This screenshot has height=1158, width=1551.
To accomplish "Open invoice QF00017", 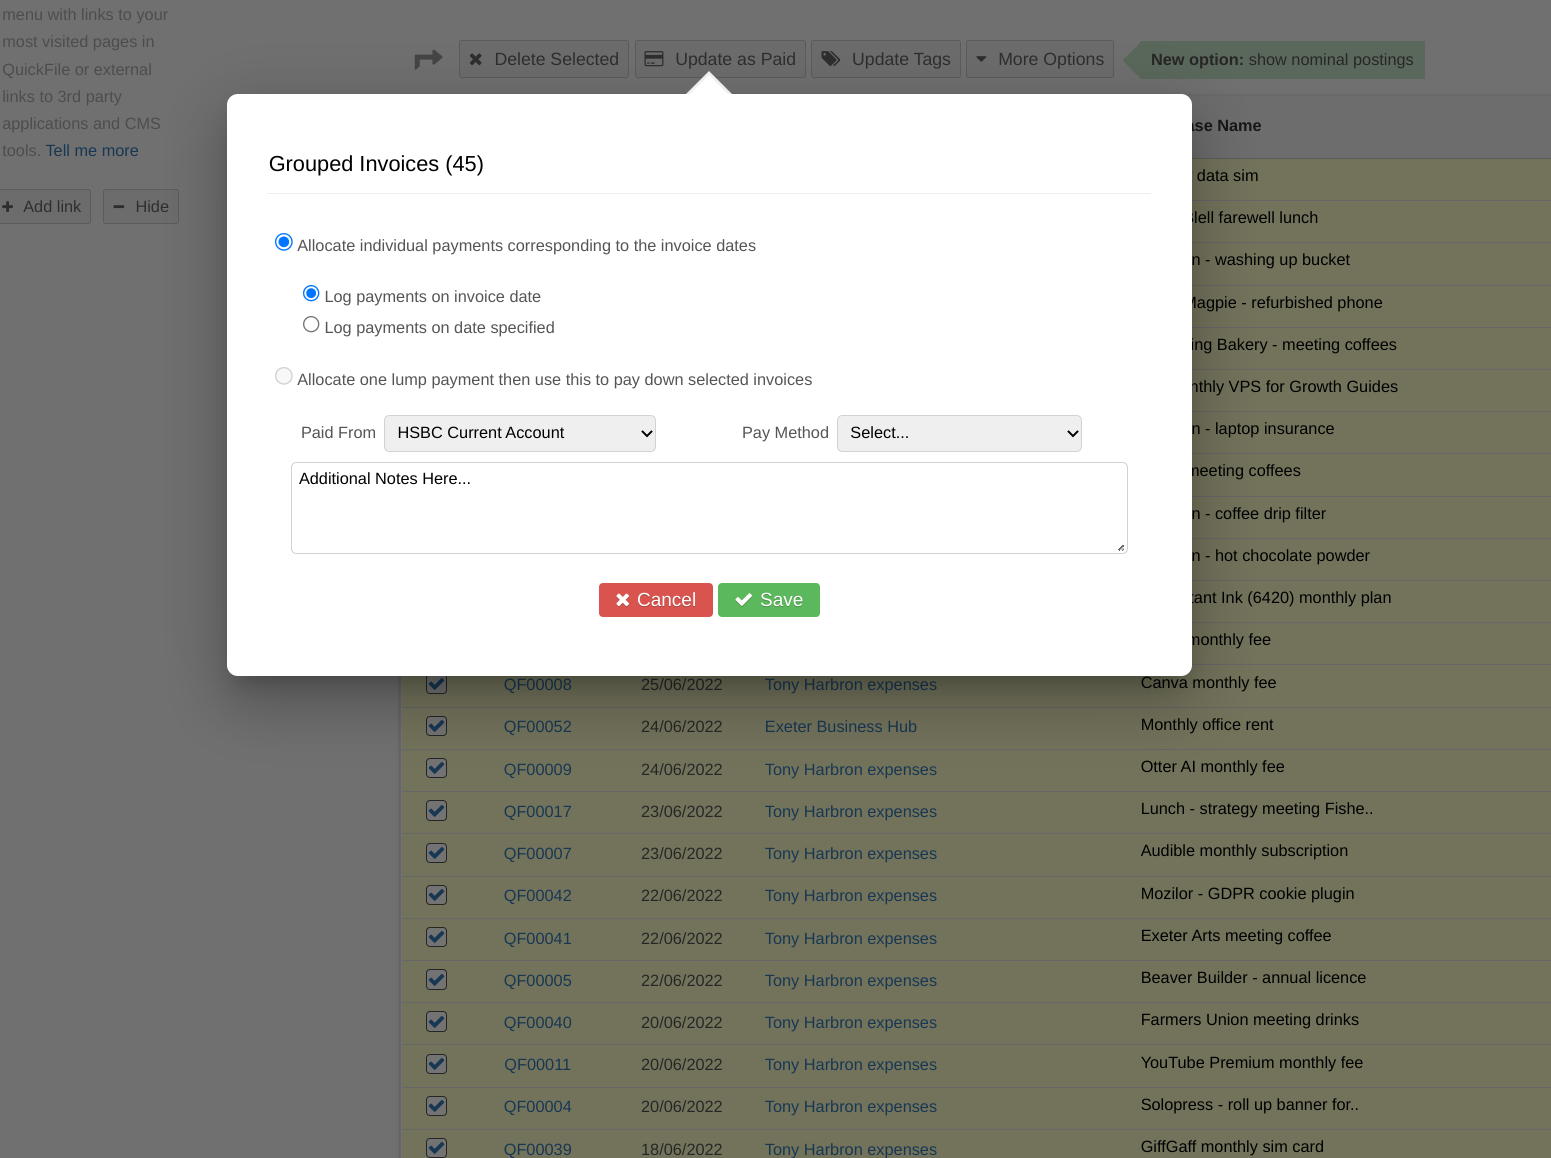I will (x=538, y=812).
